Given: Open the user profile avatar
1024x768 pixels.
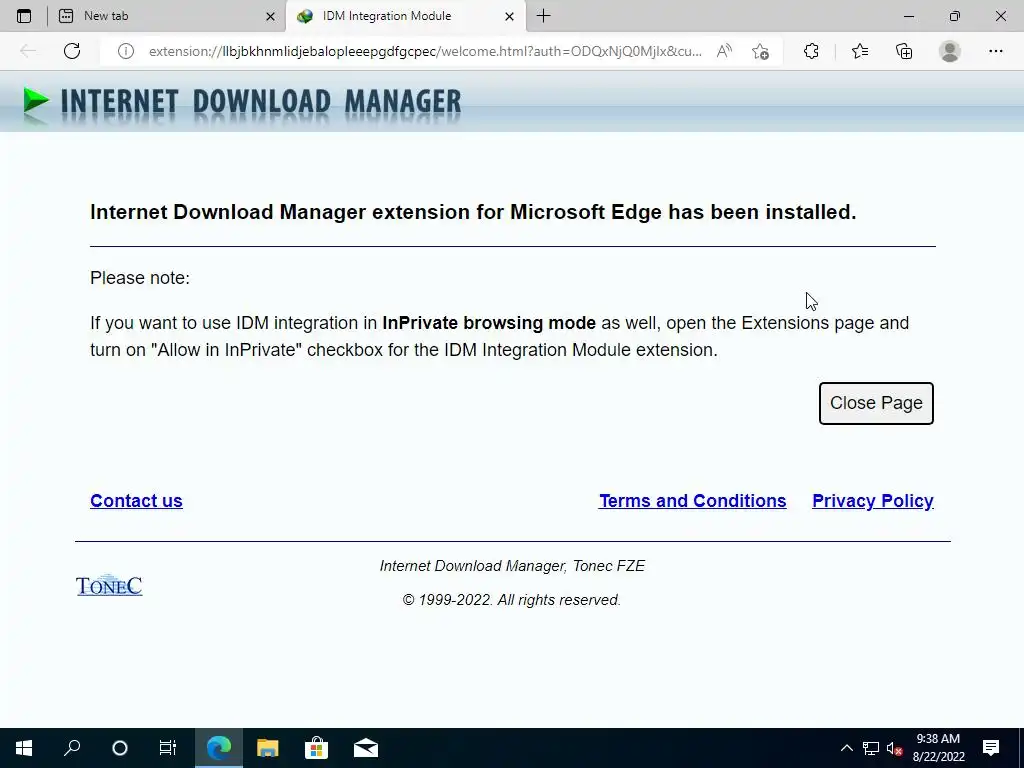Looking at the screenshot, I should (950, 51).
